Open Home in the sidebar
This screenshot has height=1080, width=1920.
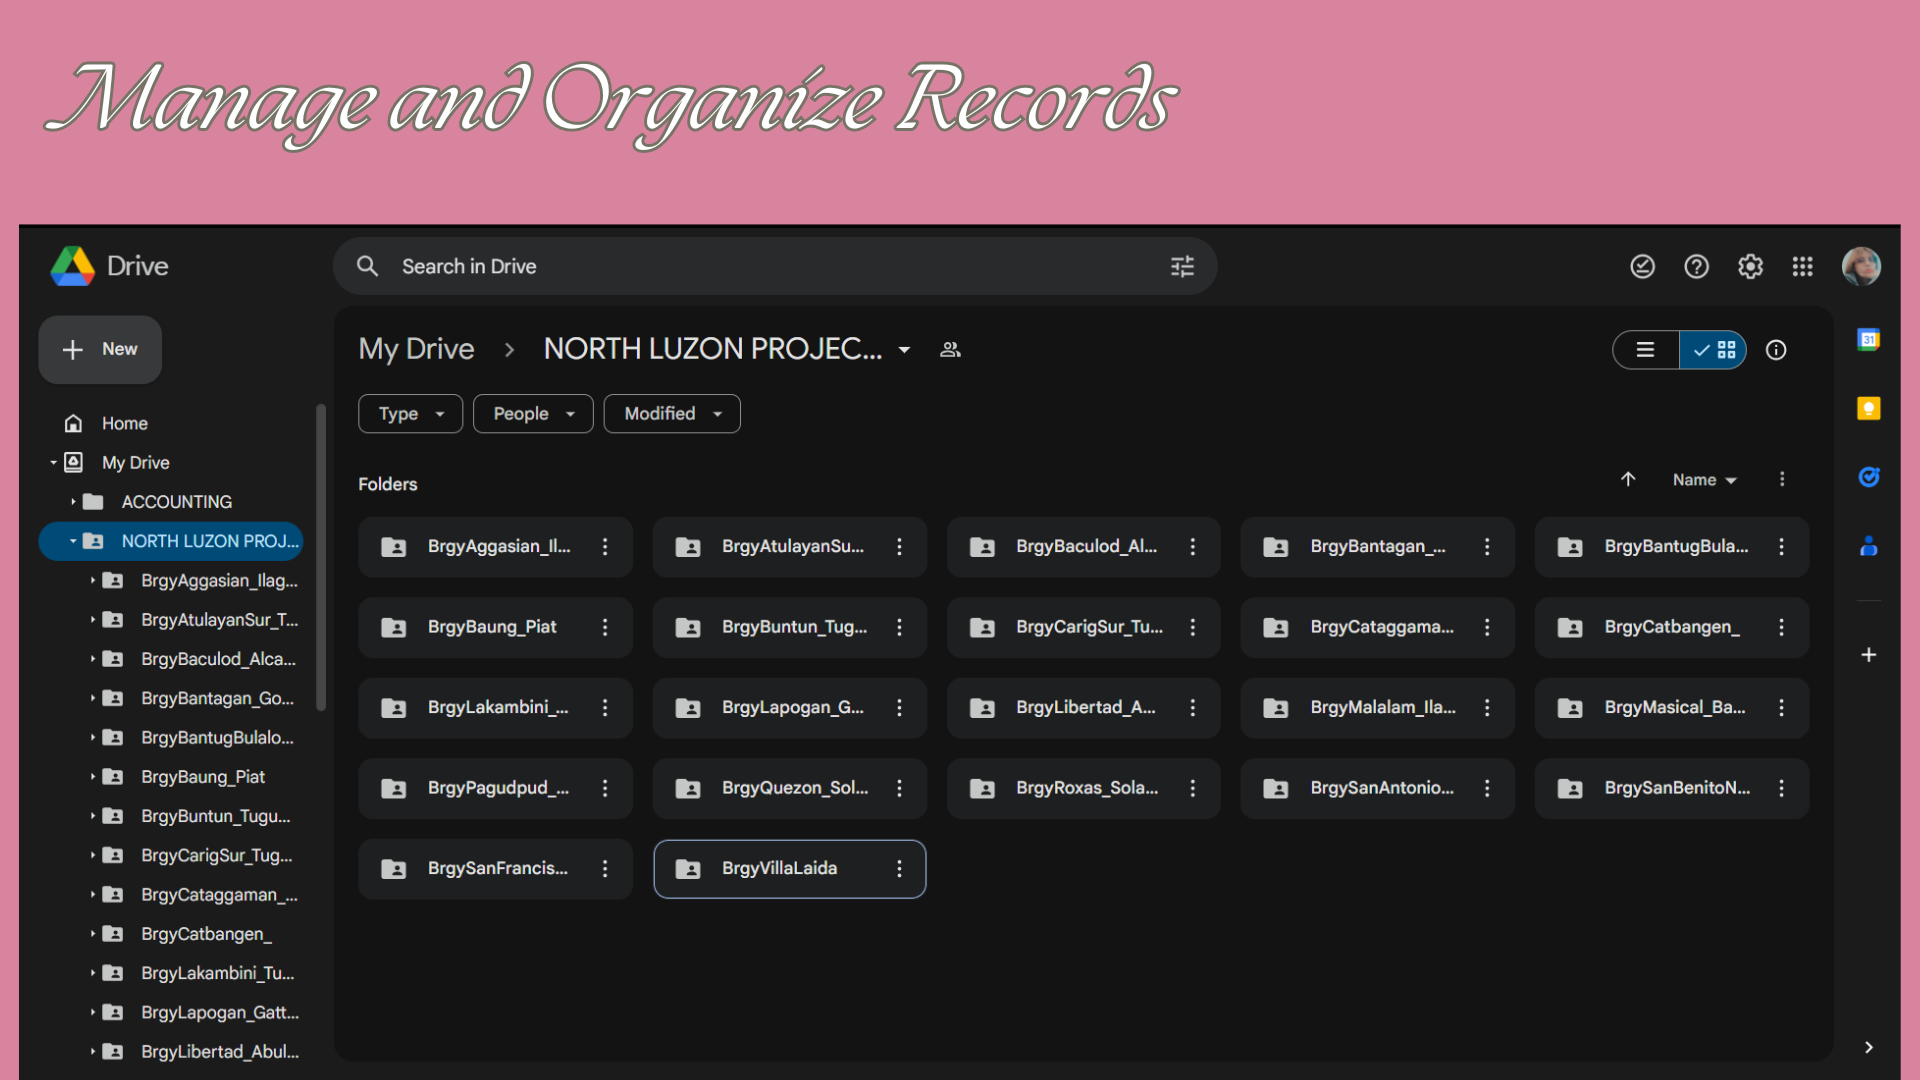point(124,424)
